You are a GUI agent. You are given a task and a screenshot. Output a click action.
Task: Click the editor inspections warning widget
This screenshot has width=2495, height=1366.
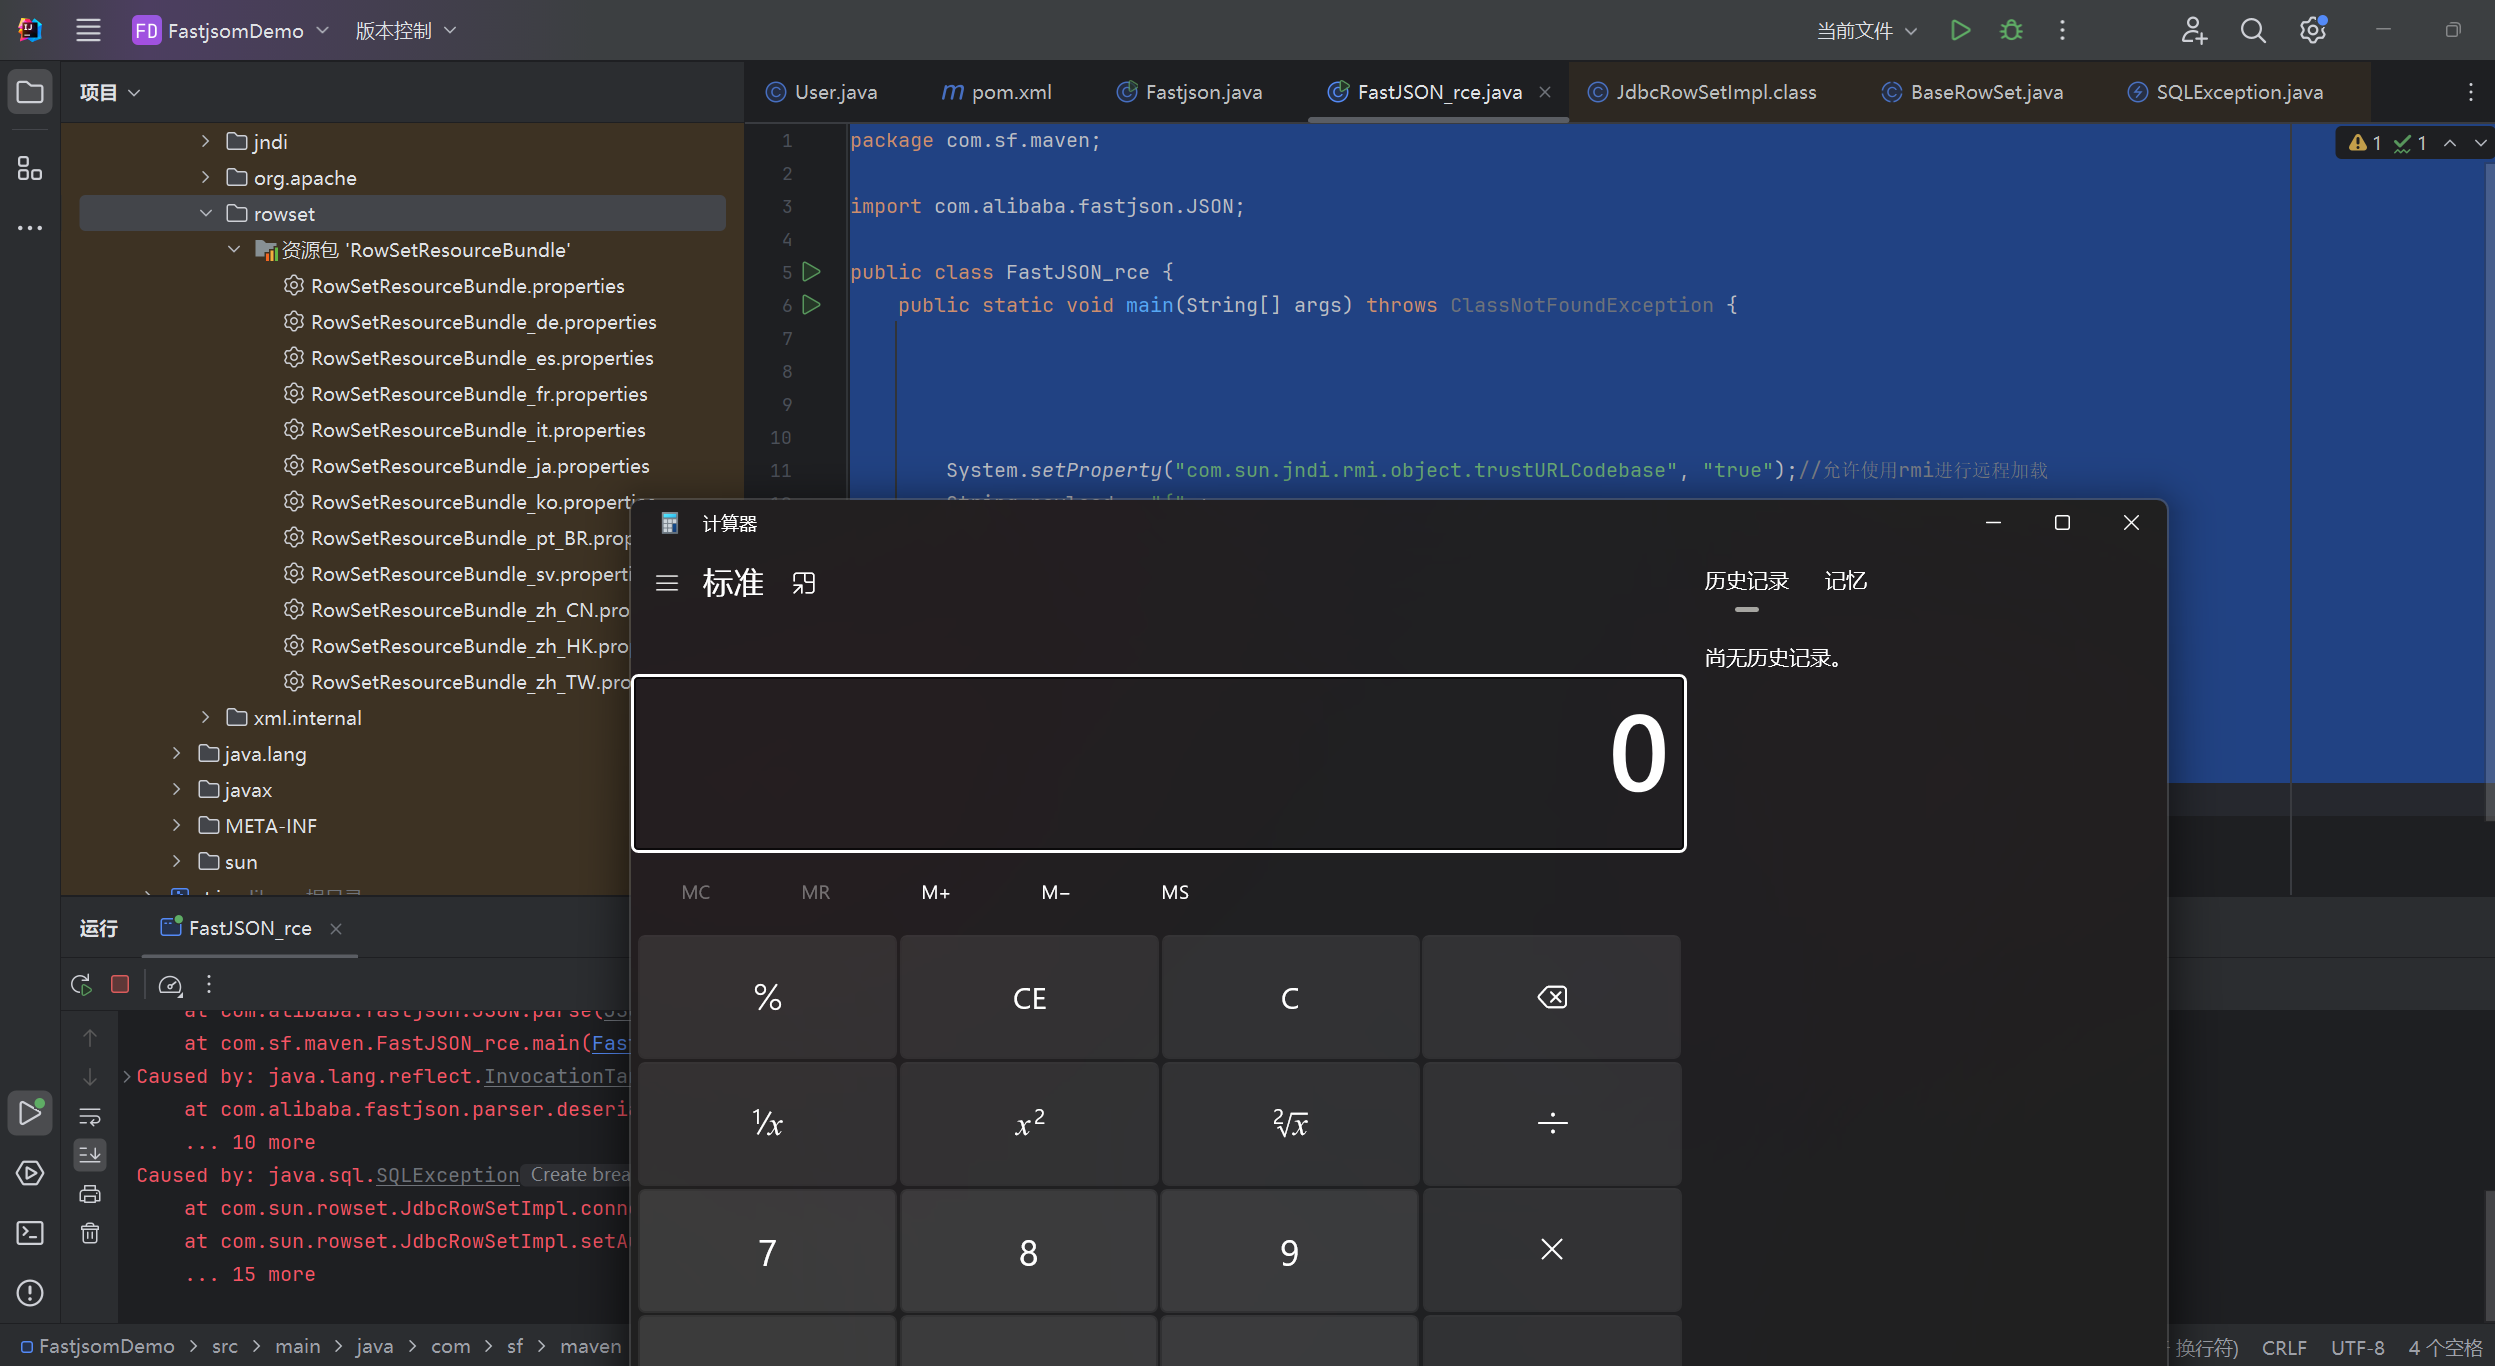click(x=2387, y=143)
